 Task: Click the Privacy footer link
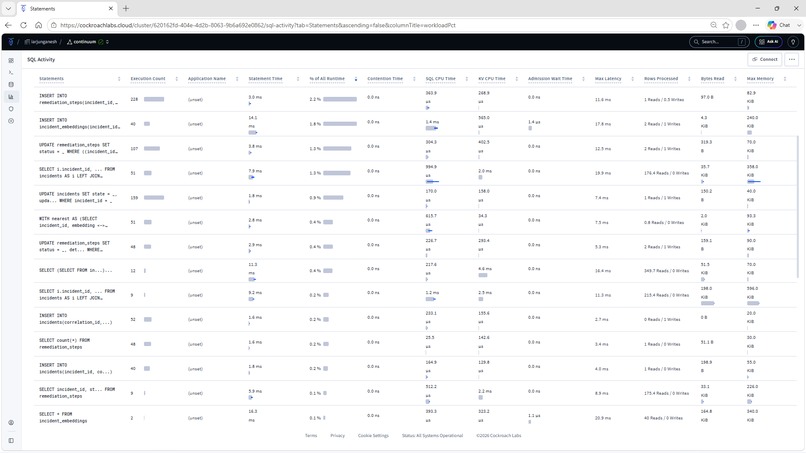pos(337,436)
